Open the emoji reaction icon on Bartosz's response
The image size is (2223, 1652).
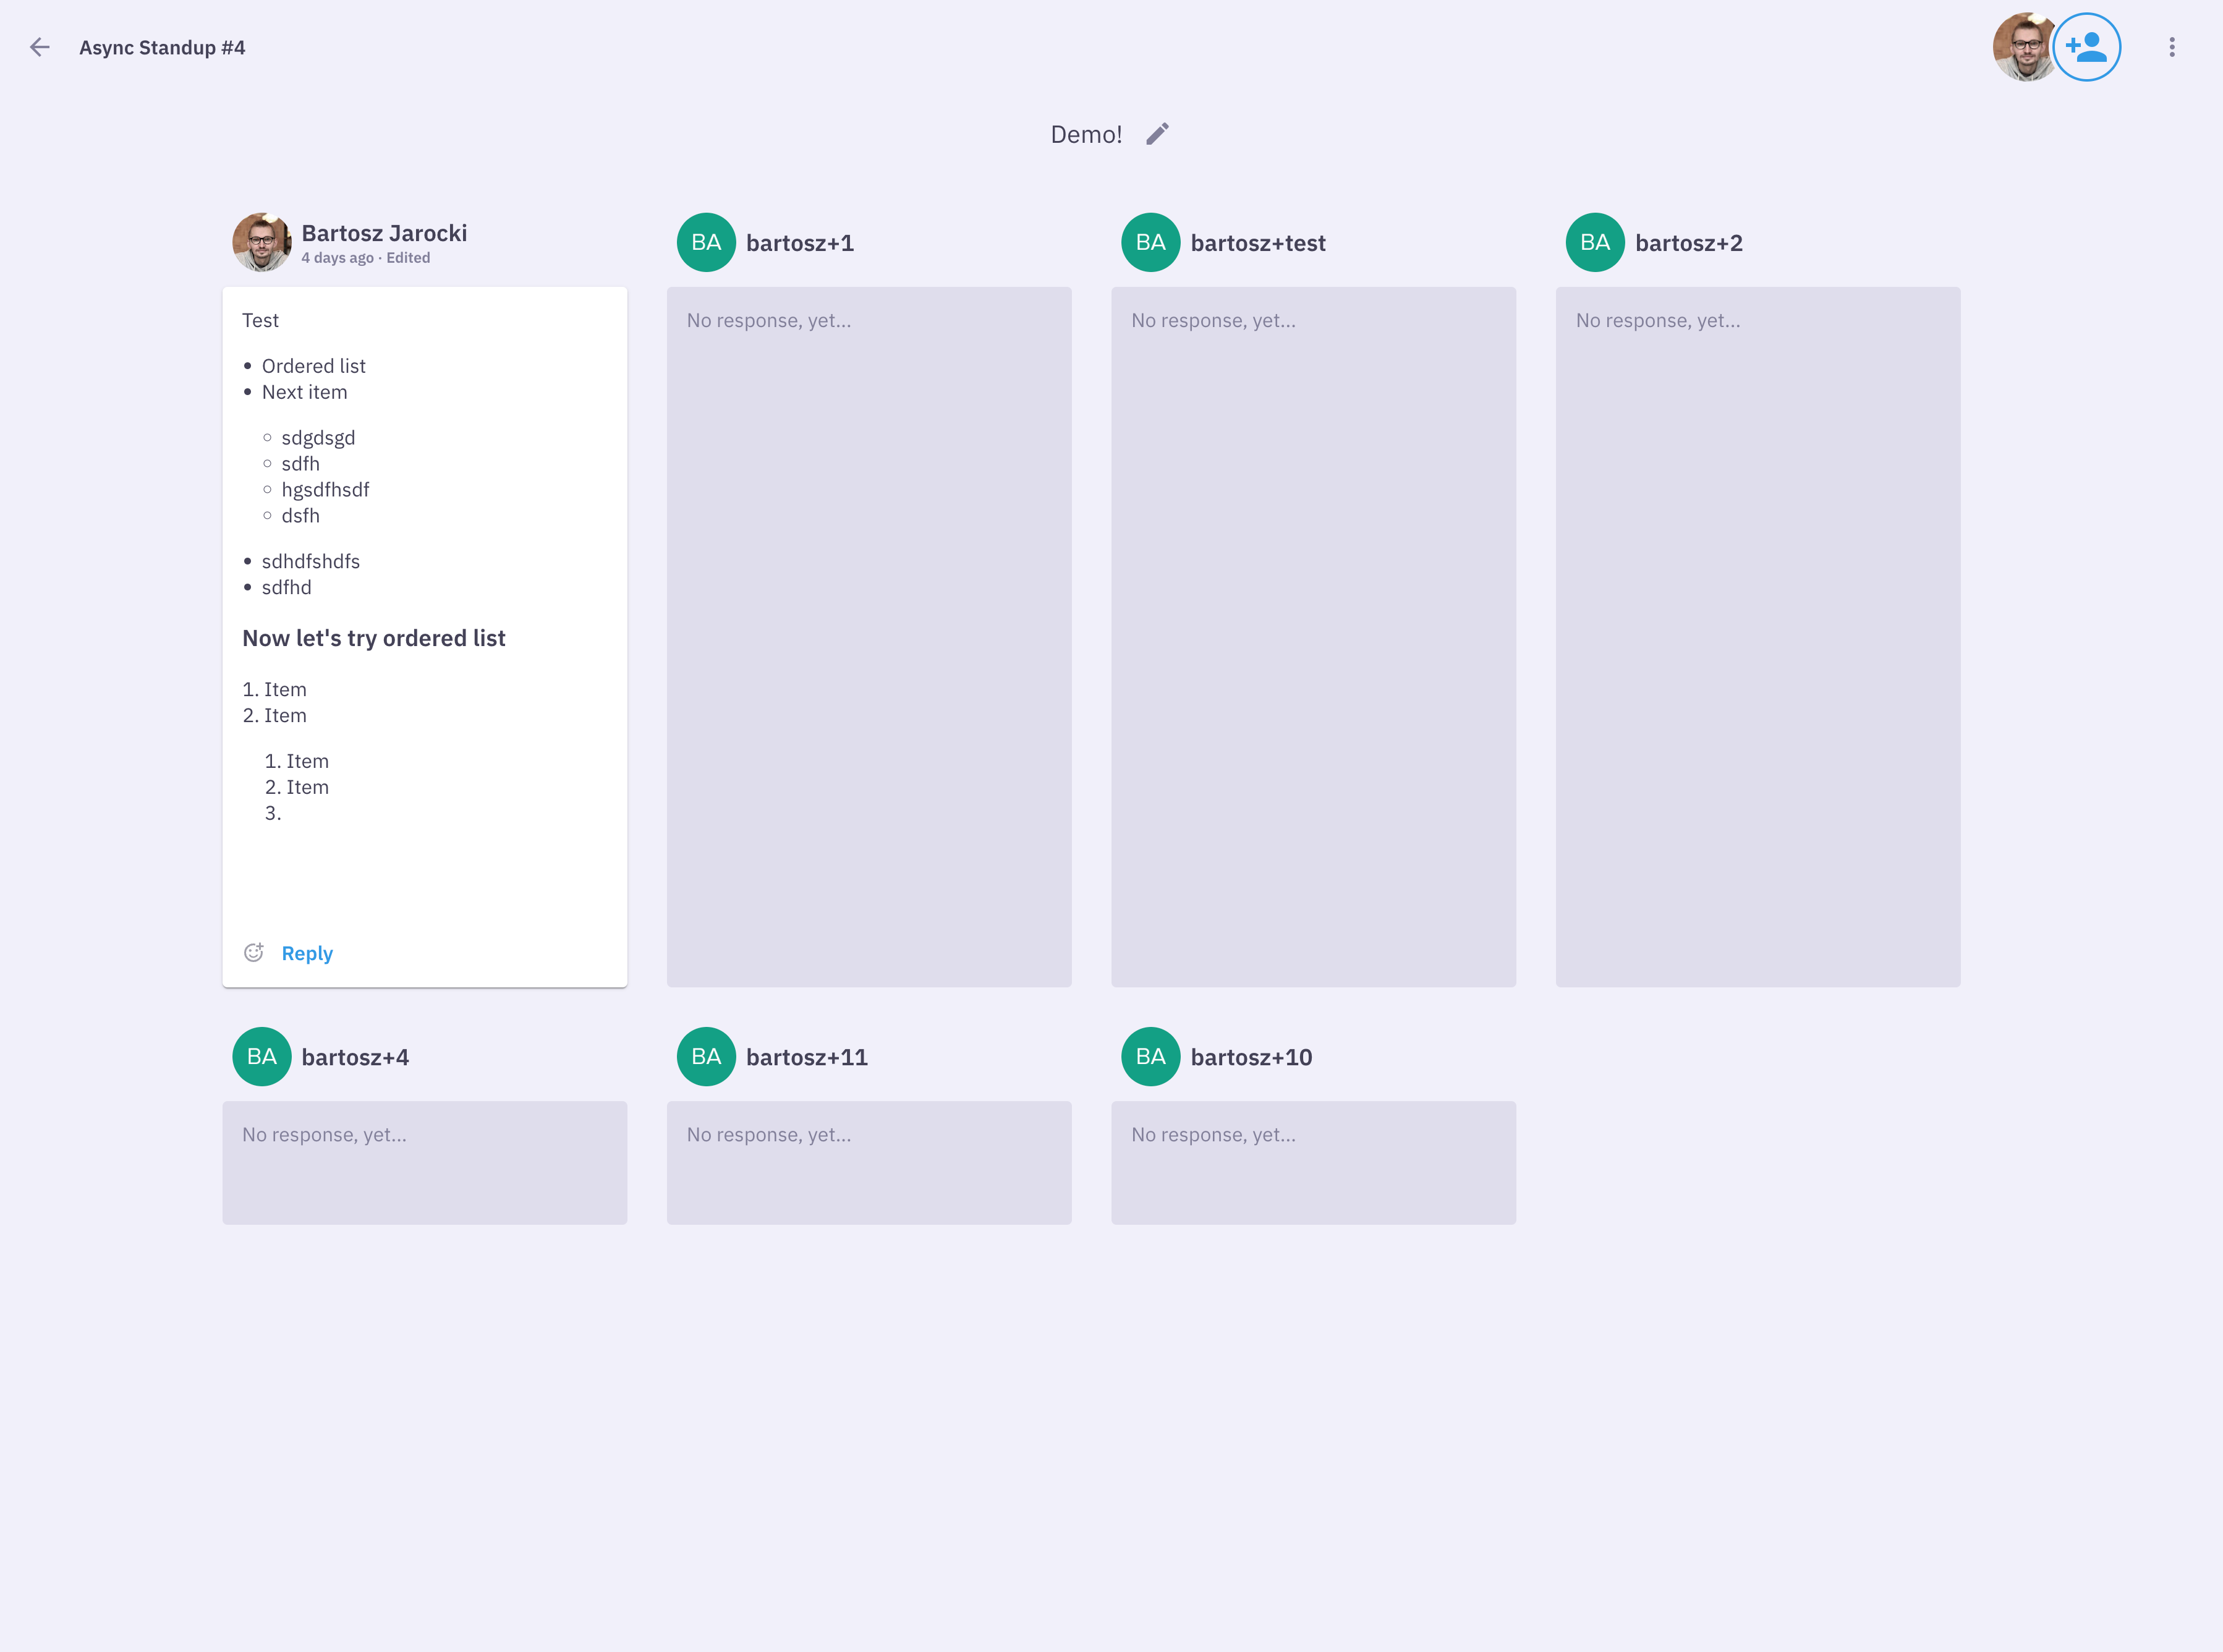(x=254, y=952)
